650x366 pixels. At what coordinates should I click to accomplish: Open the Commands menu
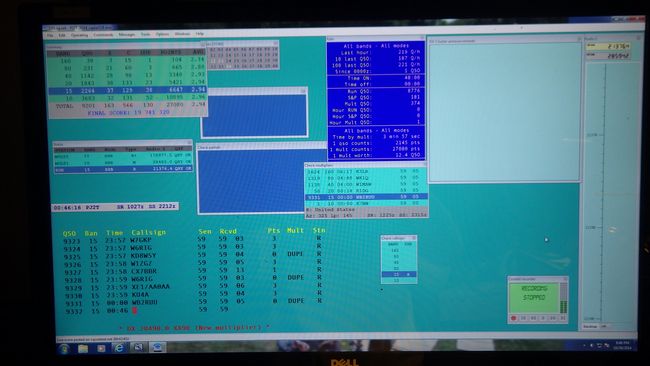(103, 35)
